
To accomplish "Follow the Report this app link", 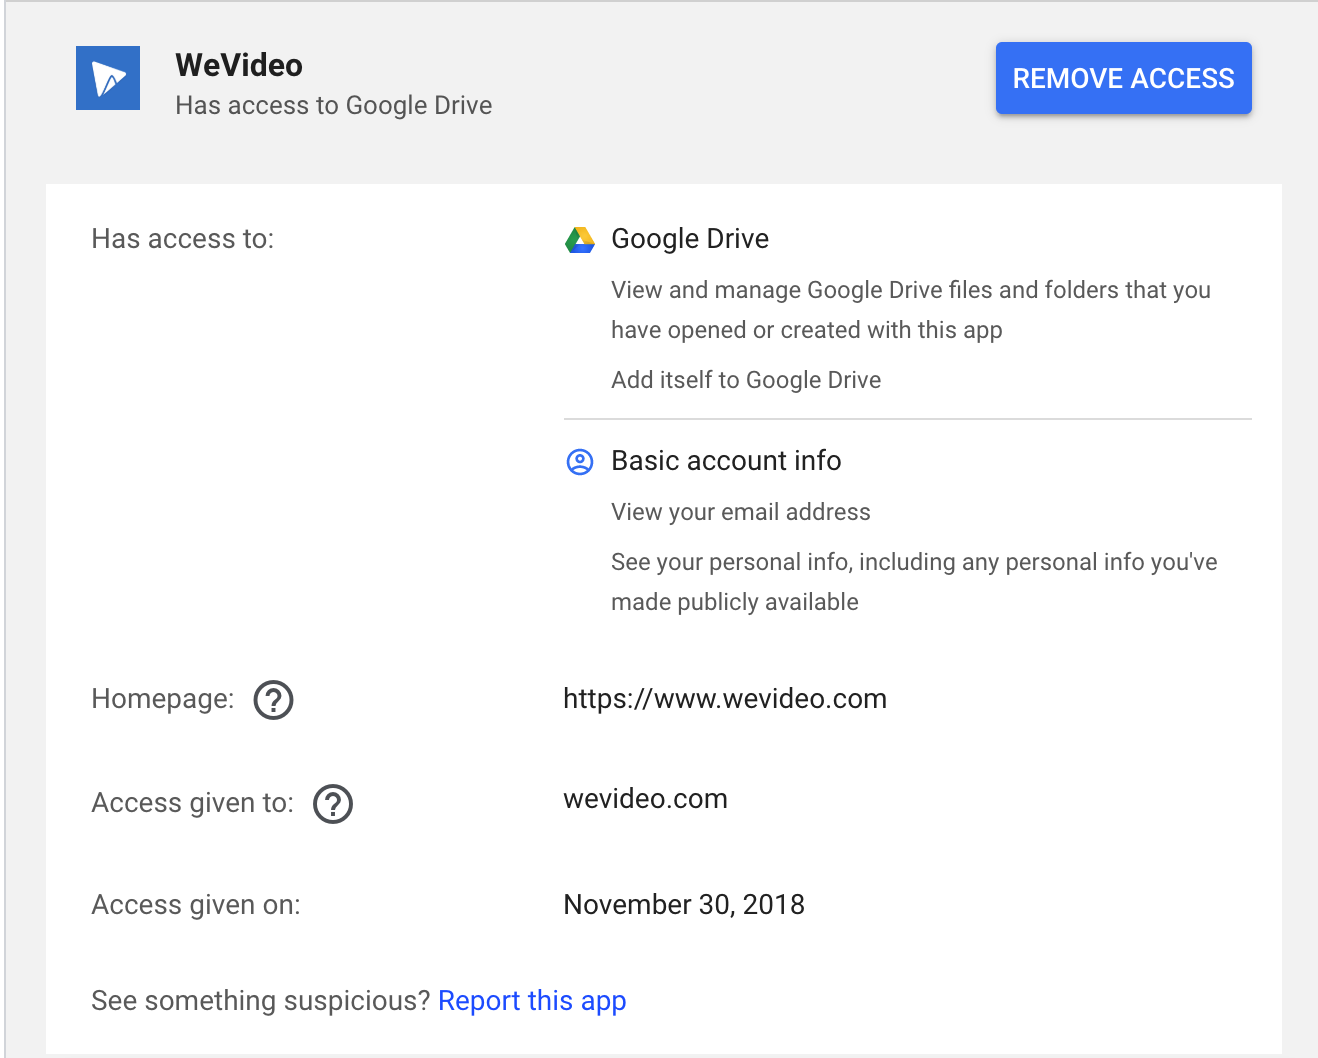I will (532, 1001).
